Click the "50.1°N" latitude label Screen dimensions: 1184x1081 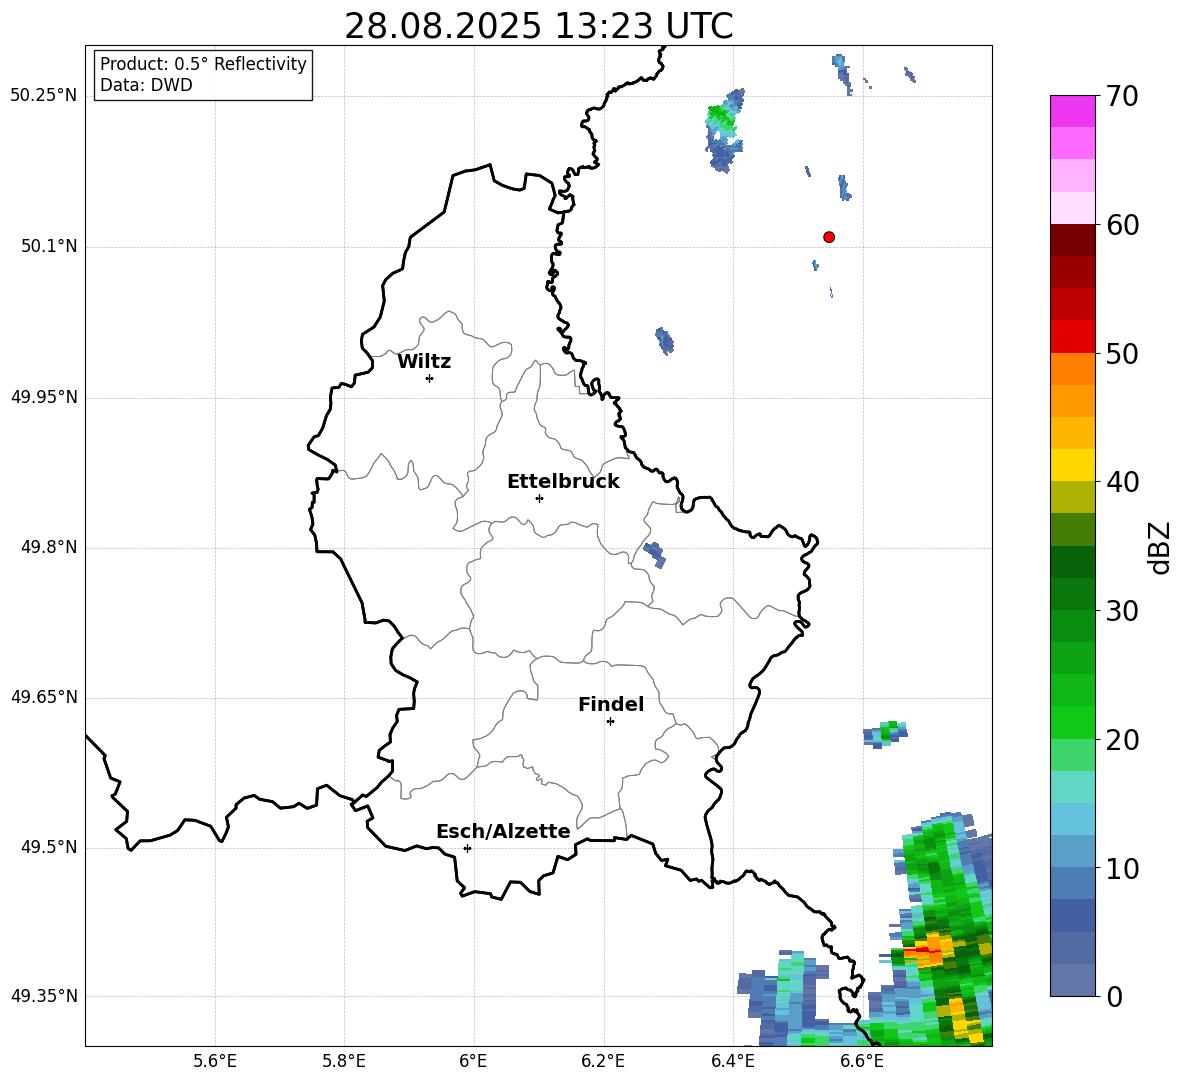coord(48,246)
